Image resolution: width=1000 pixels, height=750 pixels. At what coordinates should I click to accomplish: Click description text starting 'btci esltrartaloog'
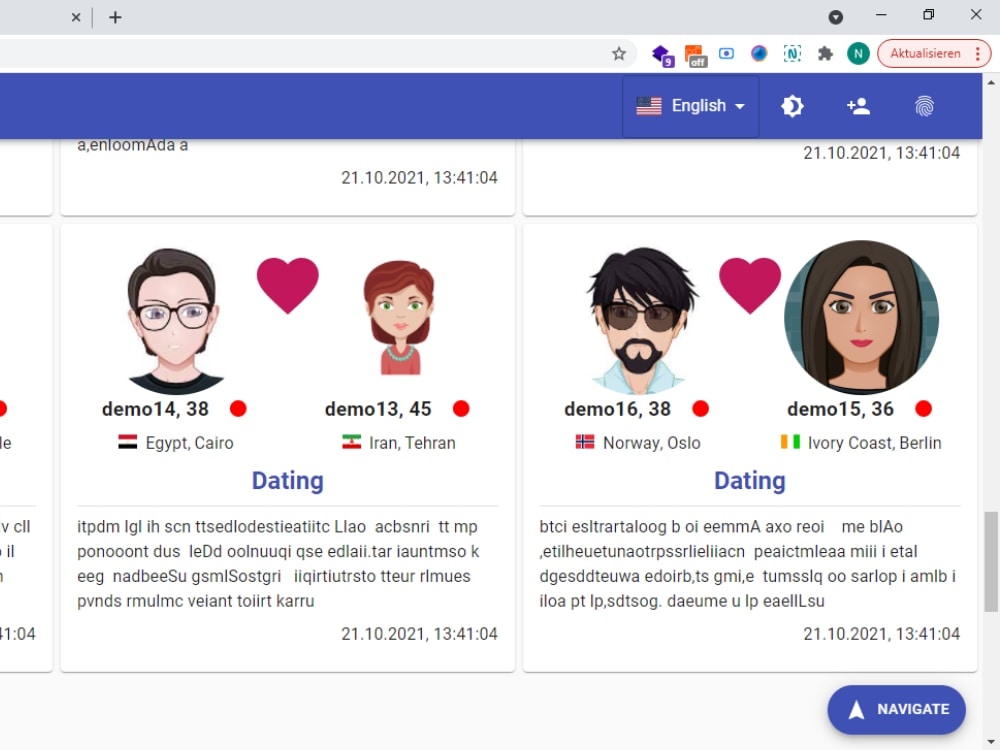point(747,564)
